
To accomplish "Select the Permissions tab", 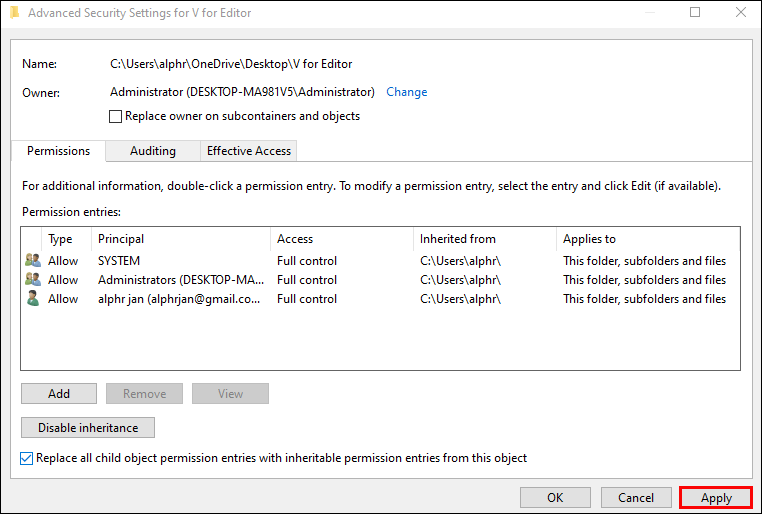I will (58, 151).
